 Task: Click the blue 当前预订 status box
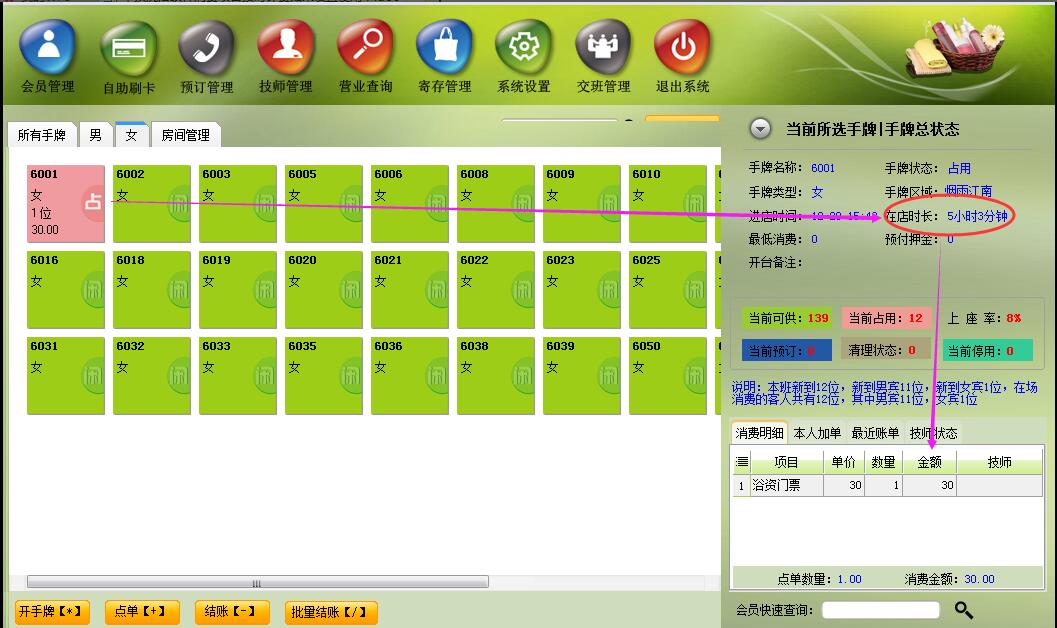coord(787,350)
